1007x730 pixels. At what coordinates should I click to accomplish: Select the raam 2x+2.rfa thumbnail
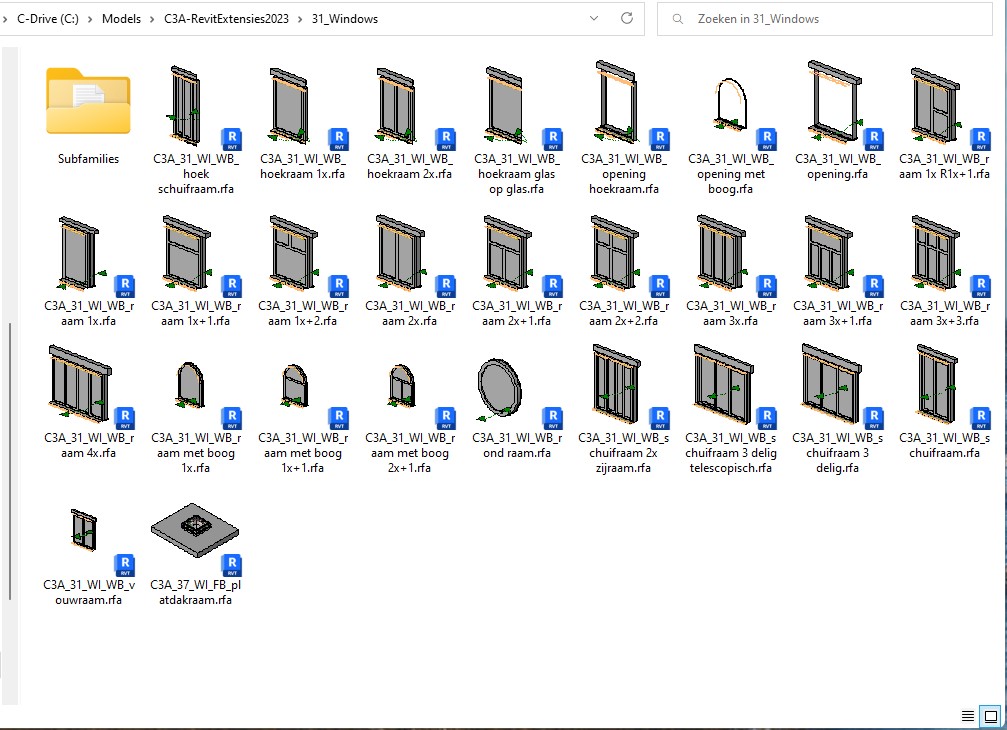(624, 250)
